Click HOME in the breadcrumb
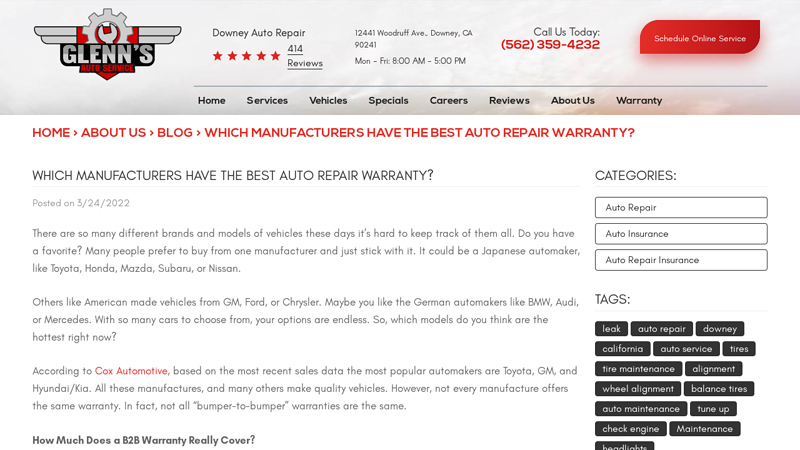This screenshot has height=450, width=800. [51, 133]
